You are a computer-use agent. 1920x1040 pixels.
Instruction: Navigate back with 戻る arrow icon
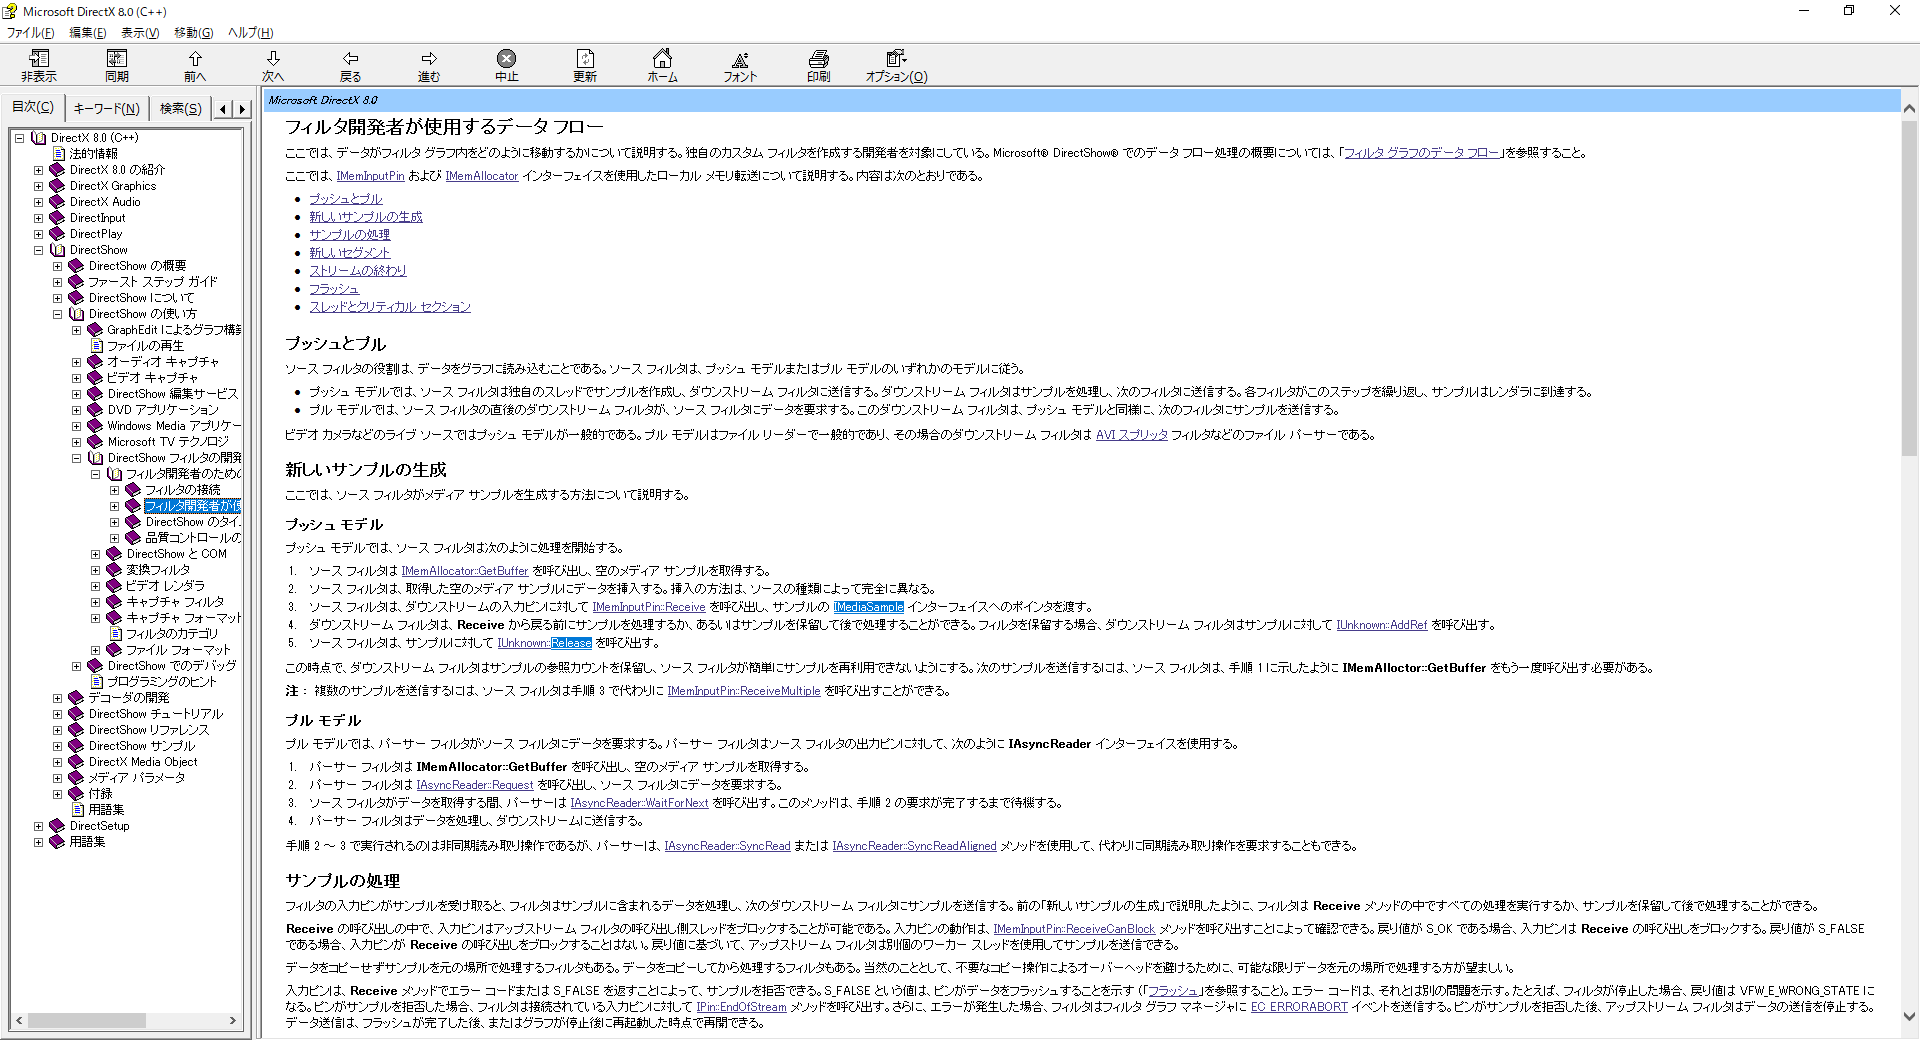tap(351, 58)
